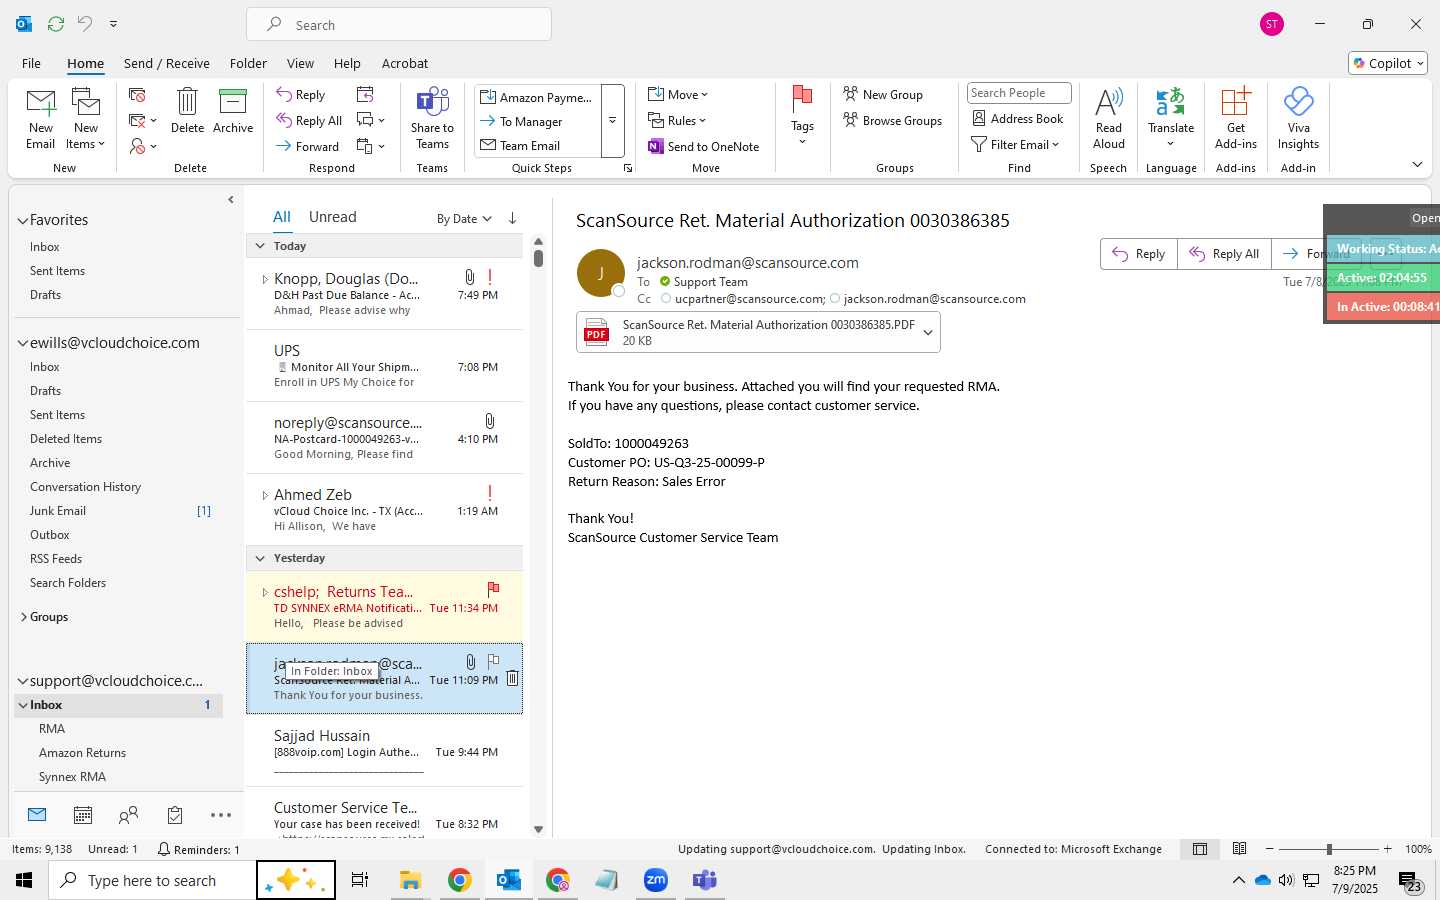The width and height of the screenshot is (1440, 900).
Task: Open Zoom from taskbar
Action: point(656,880)
